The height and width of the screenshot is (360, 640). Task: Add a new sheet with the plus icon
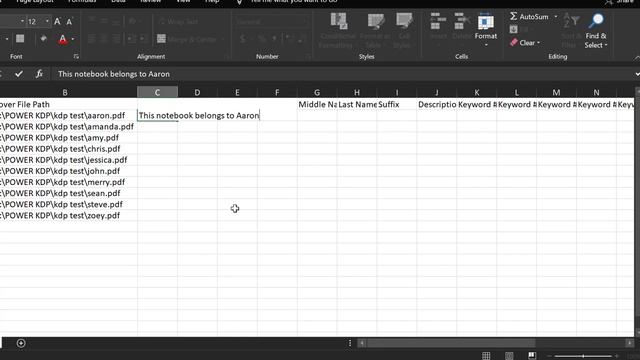click(21, 343)
